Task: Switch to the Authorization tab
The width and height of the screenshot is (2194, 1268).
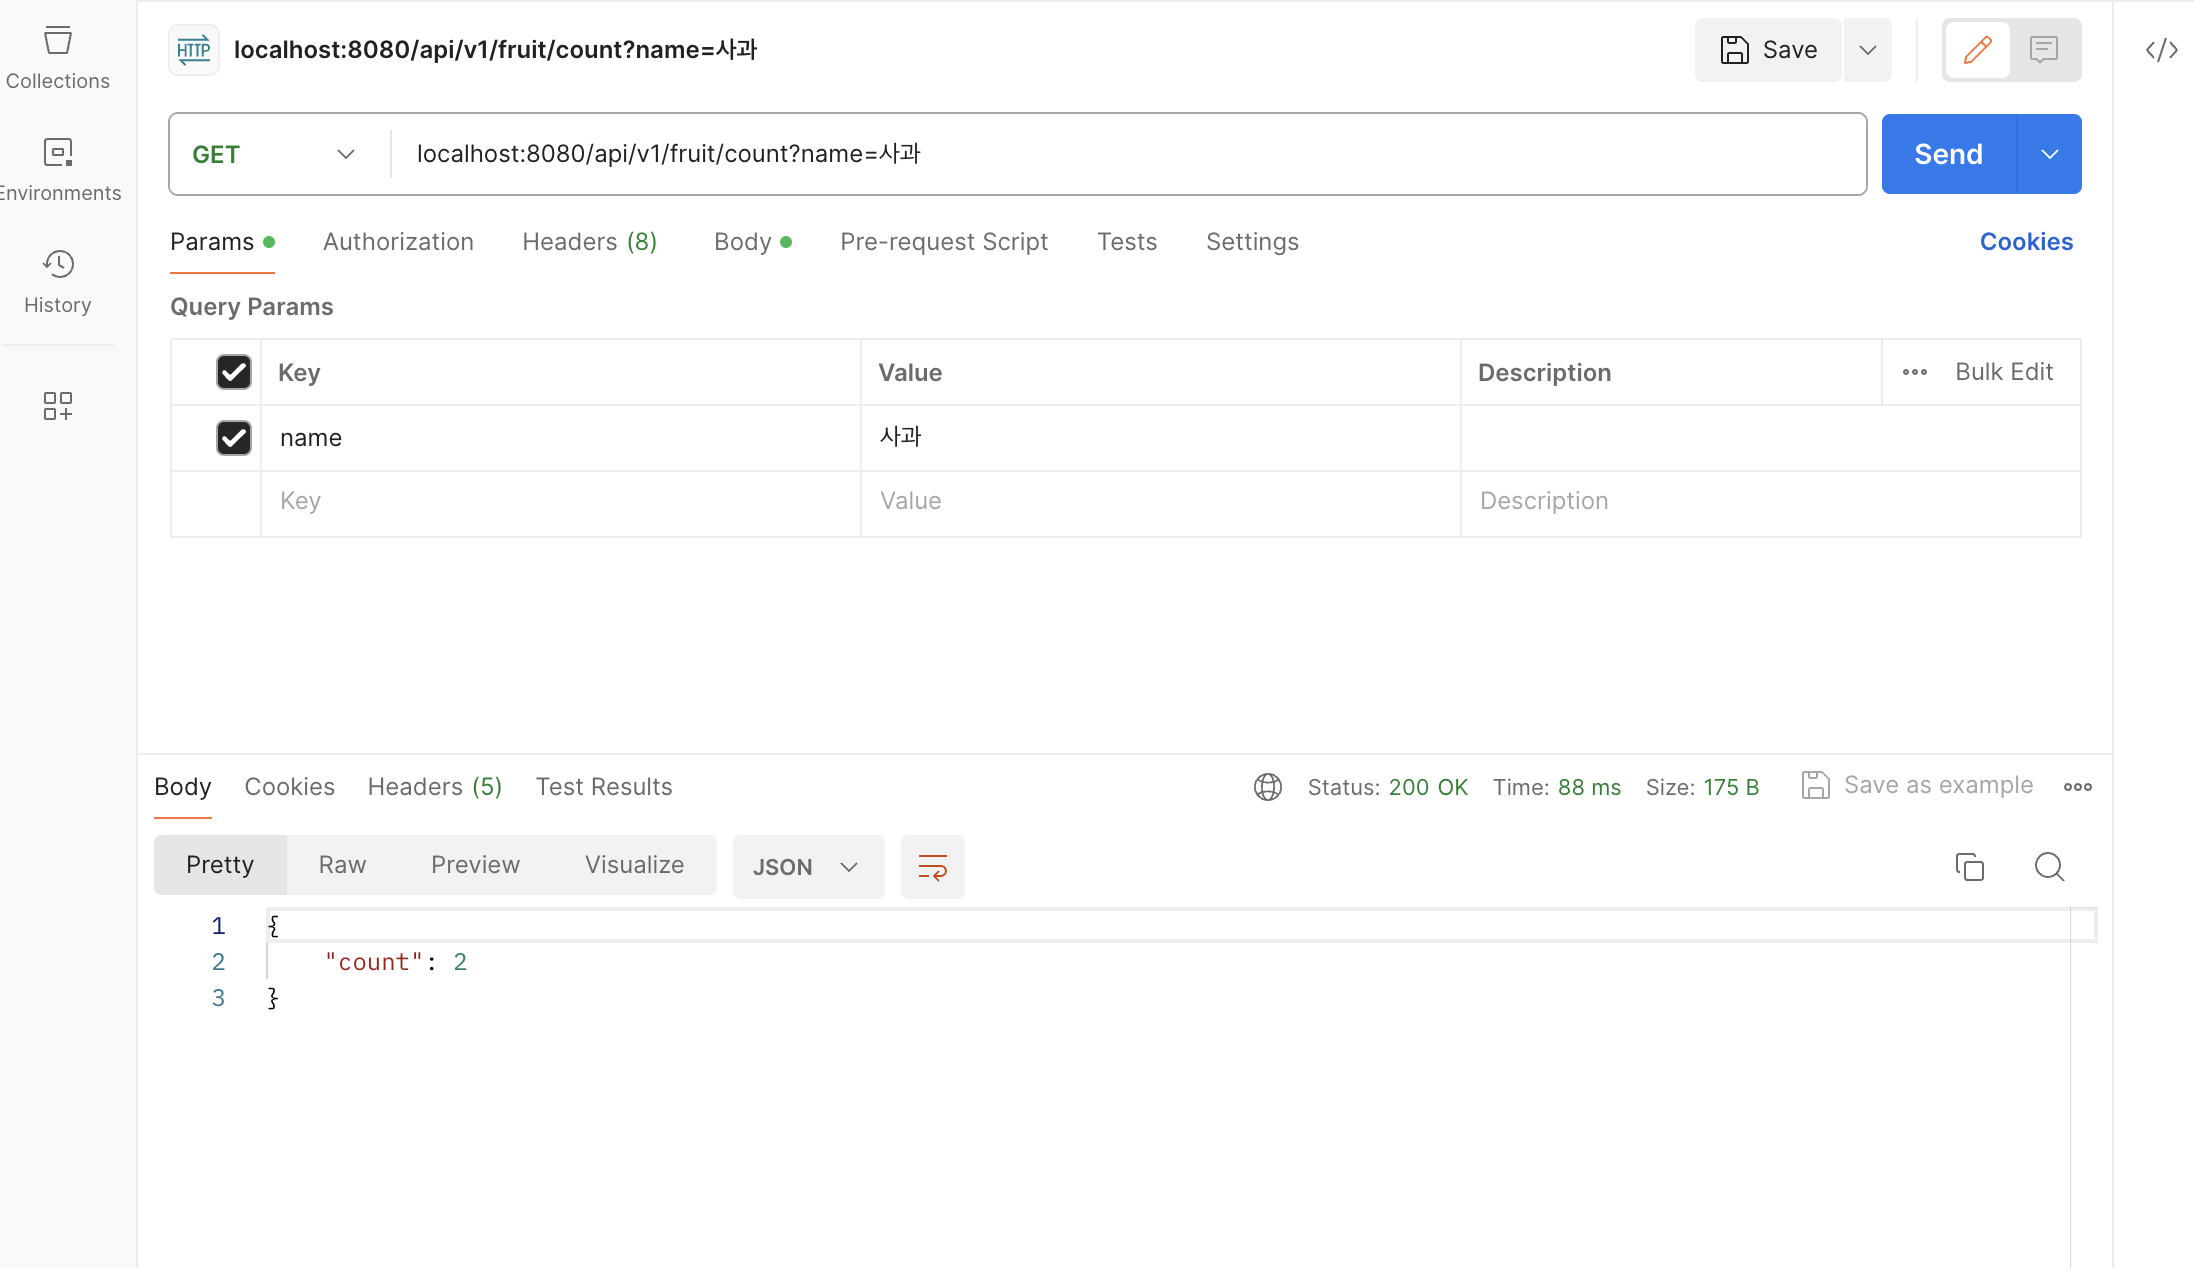Action: 398,242
